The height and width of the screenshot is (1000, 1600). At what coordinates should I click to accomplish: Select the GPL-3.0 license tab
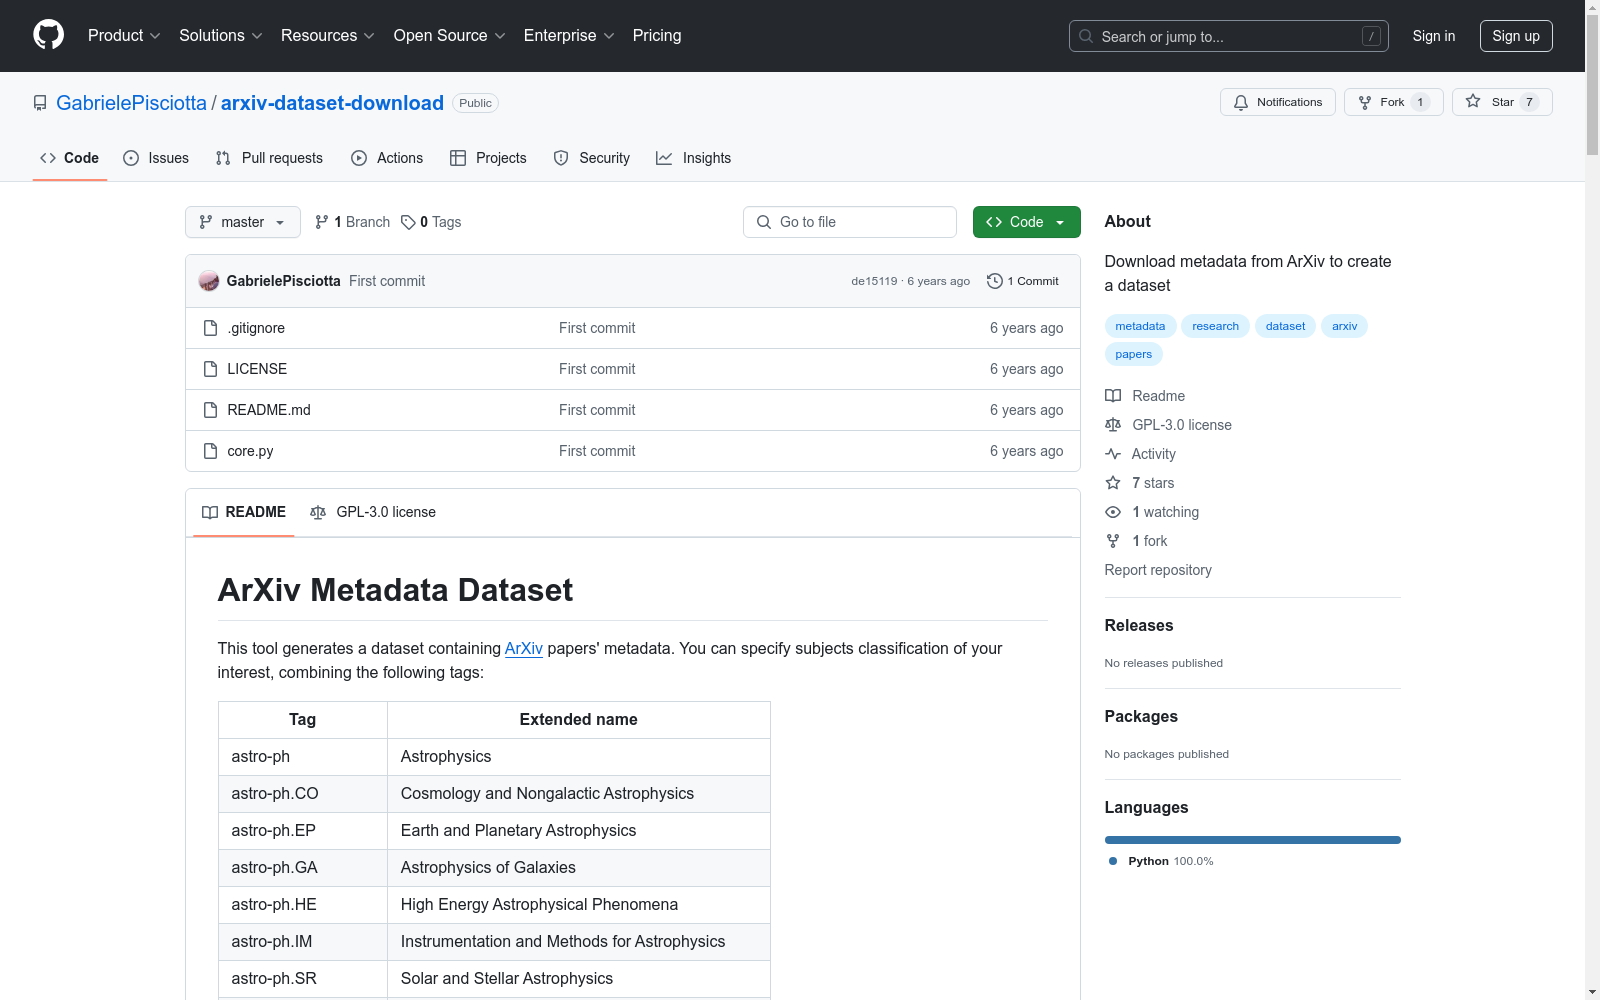373,512
